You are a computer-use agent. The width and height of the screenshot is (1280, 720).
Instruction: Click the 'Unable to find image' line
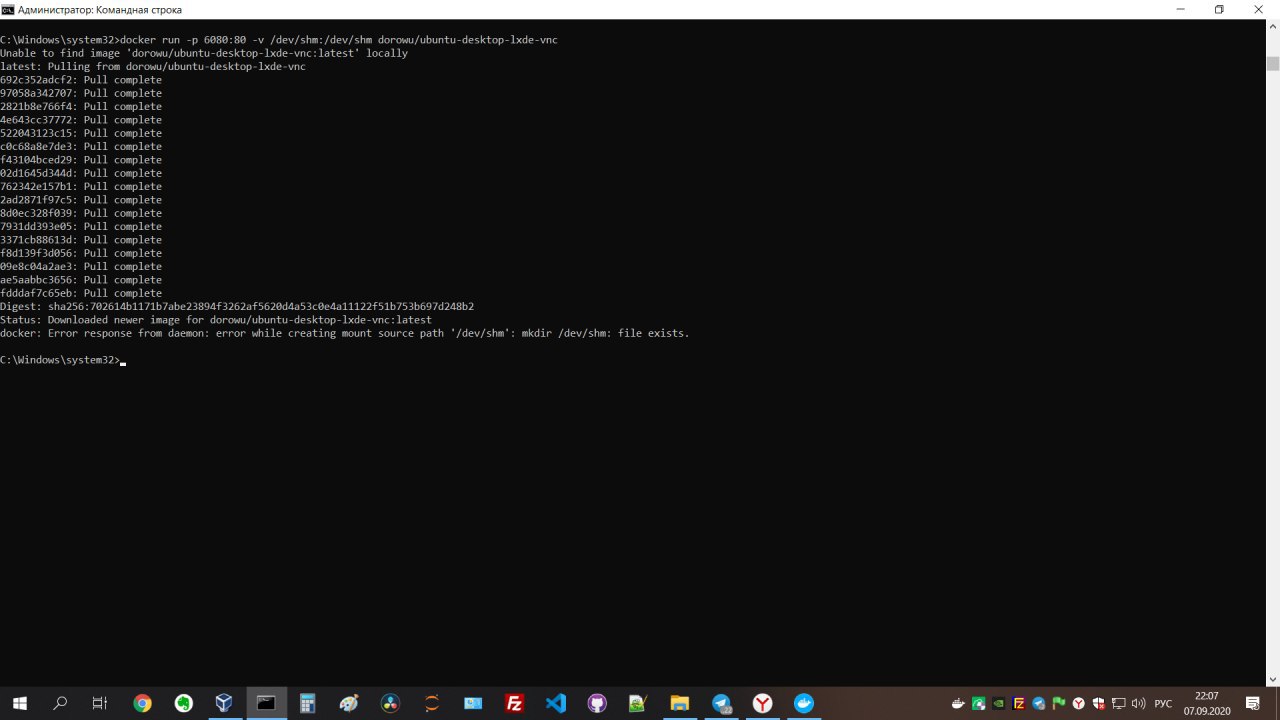point(204,53)
